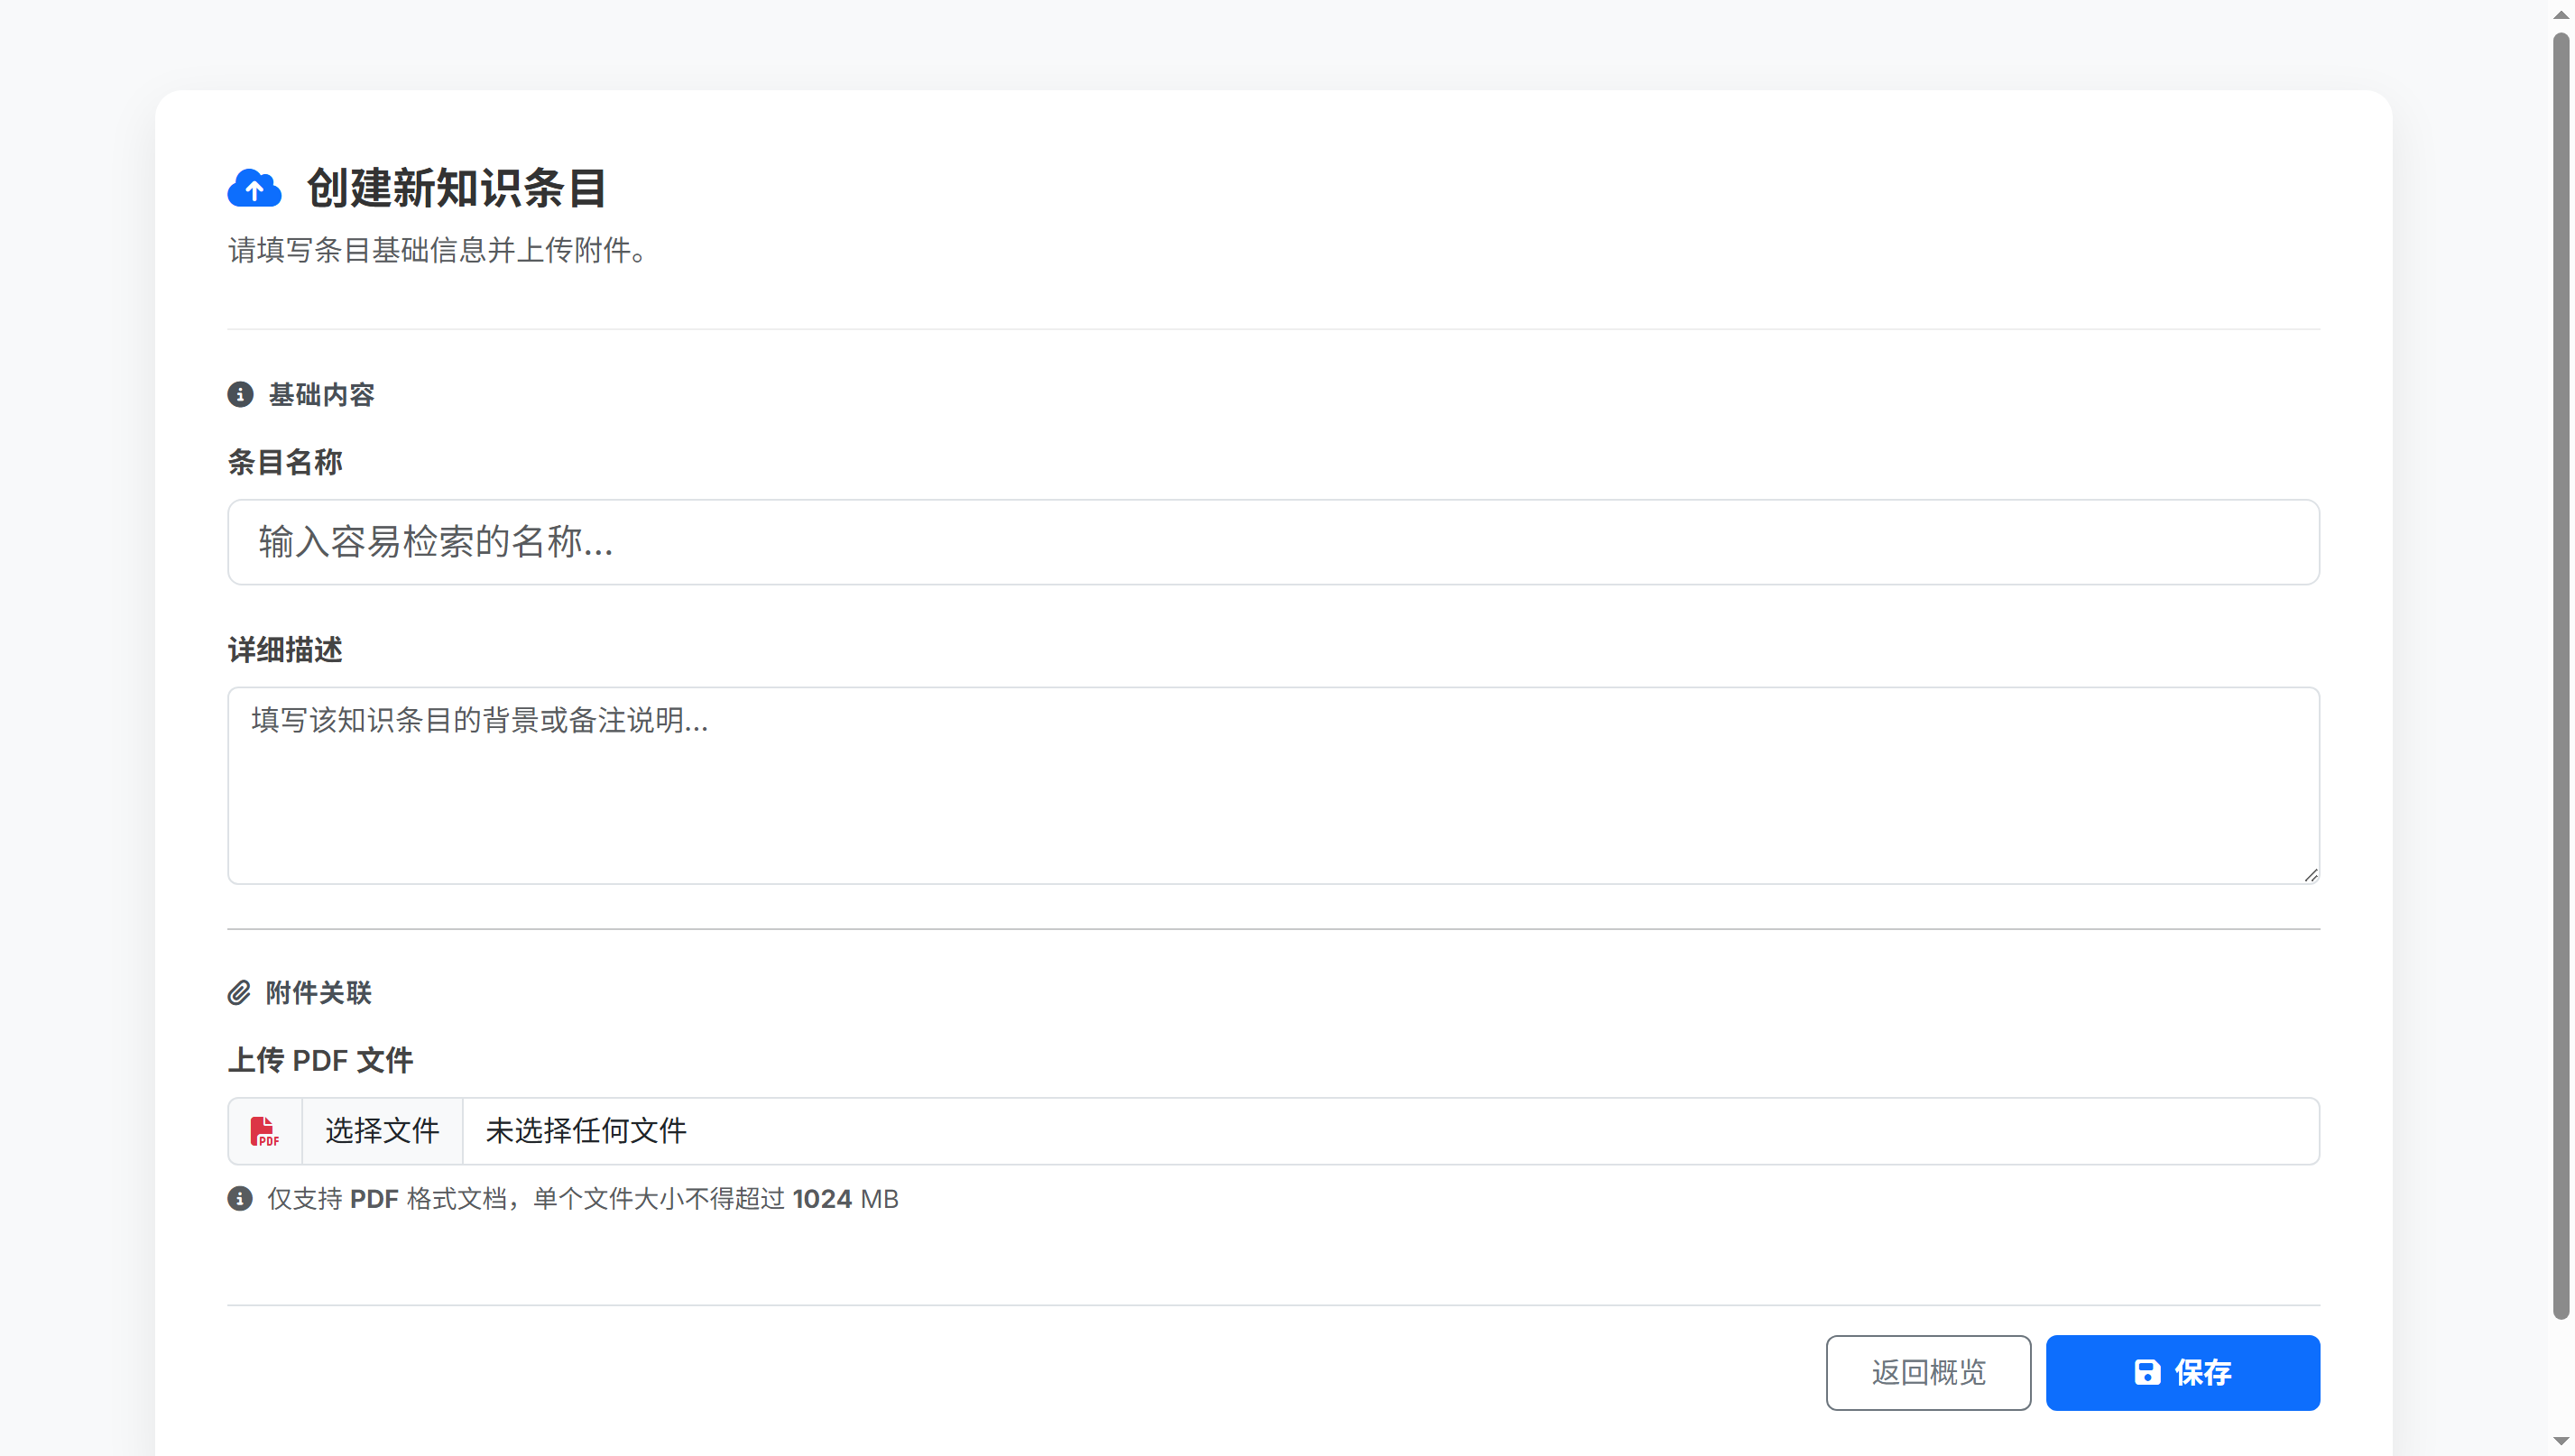Image resolution: width=2575 pixels, height=1456 pixels.
Task: Click the info icon by the PDF size hint
Action: [x=240, y=1198]
